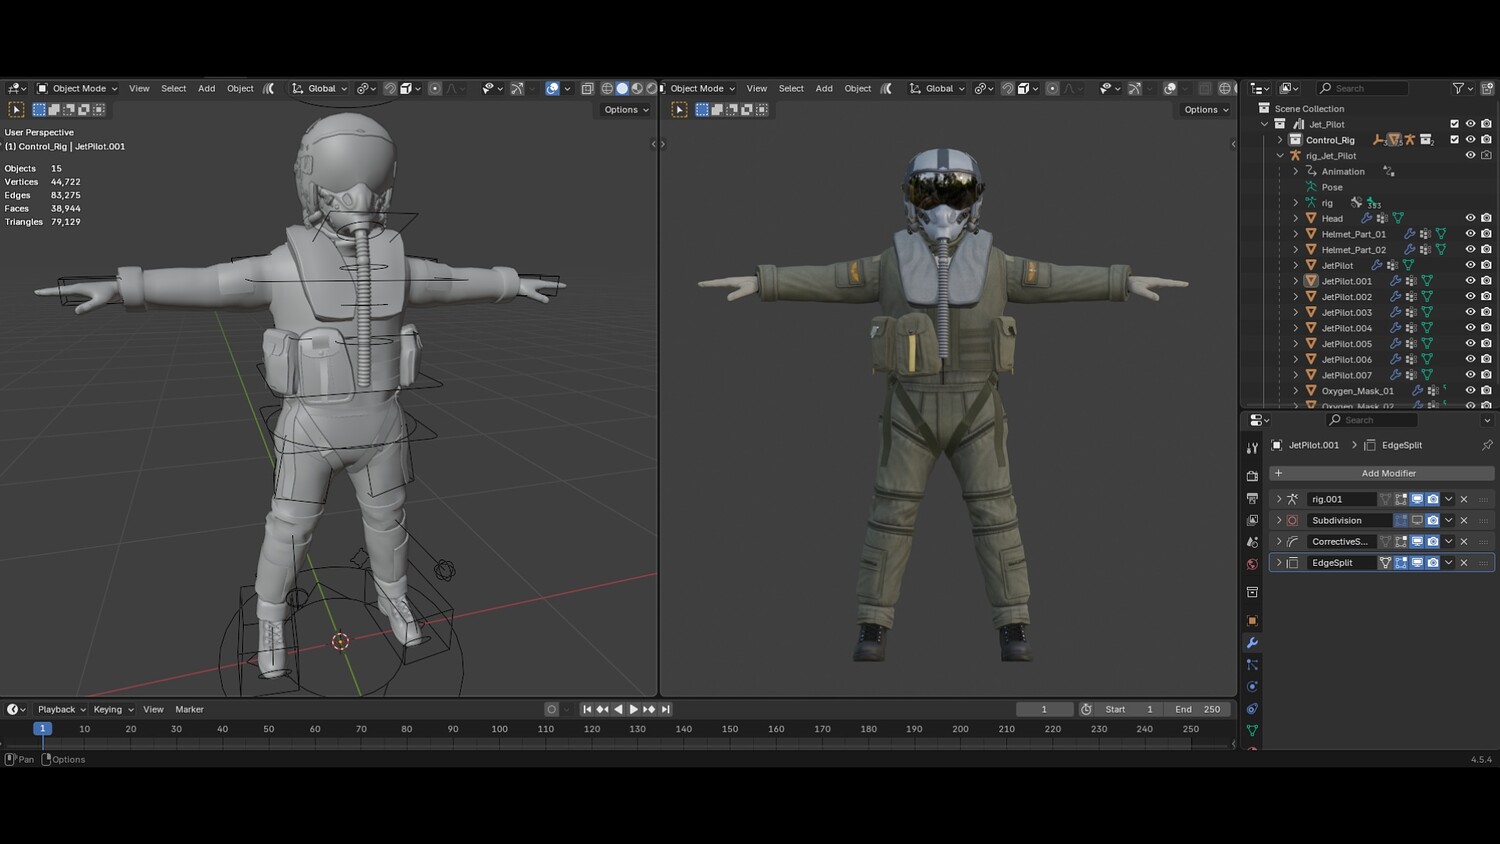
Task: Click frame 100 on the timeline ruler
Action: click(499, 729)
